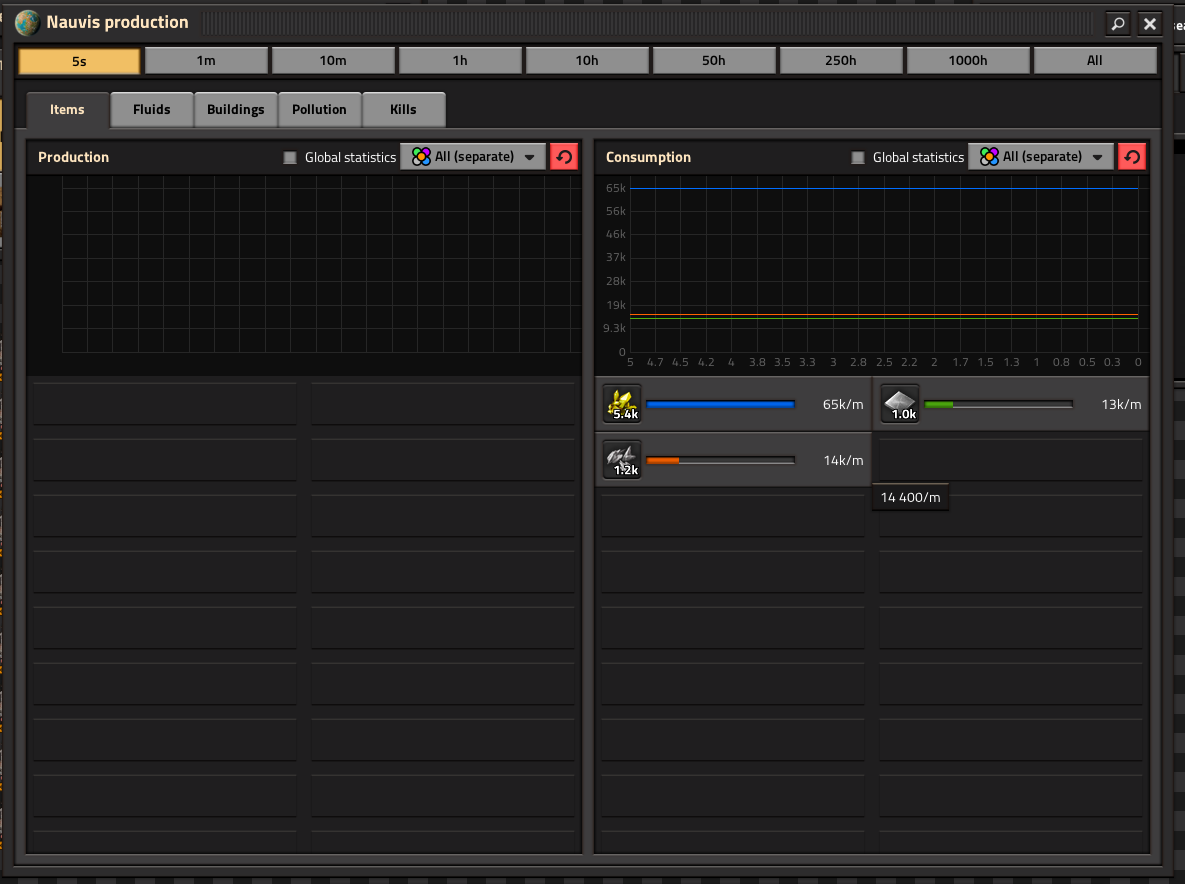The image size is (1185, 884).
Task: Open the Pollution tab
Action: click(x=319, y=110)
